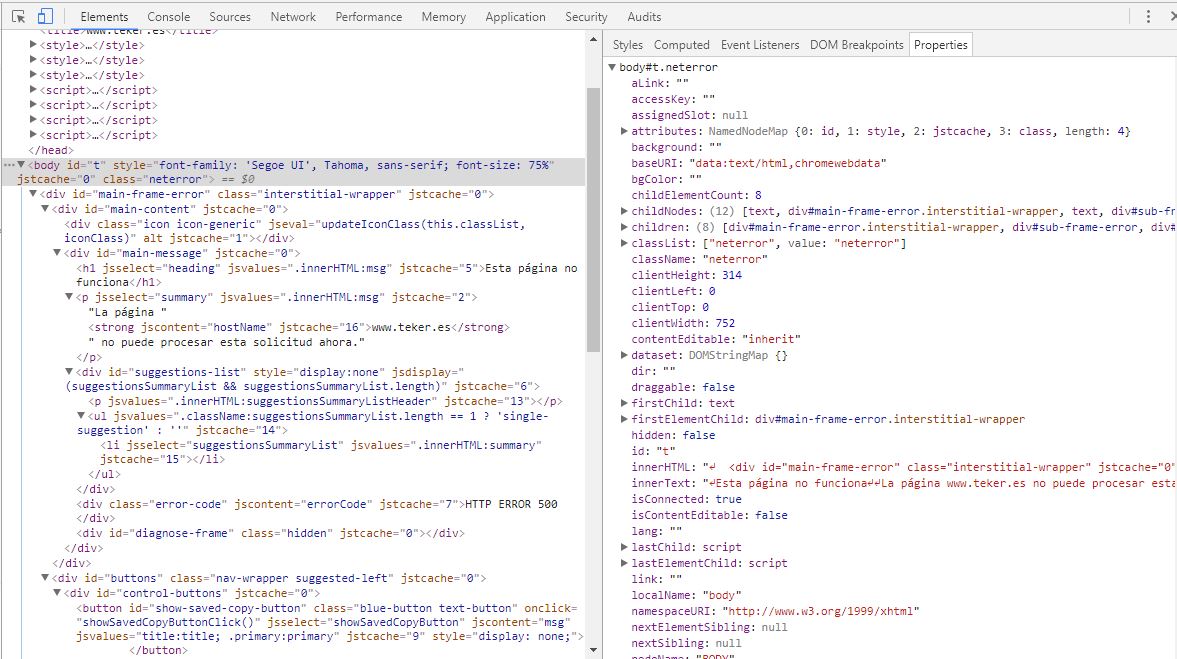This screenshot has width=1177, height=659.
Task: Show the Styles sidebar pane
Action: [x=628, y=45]
